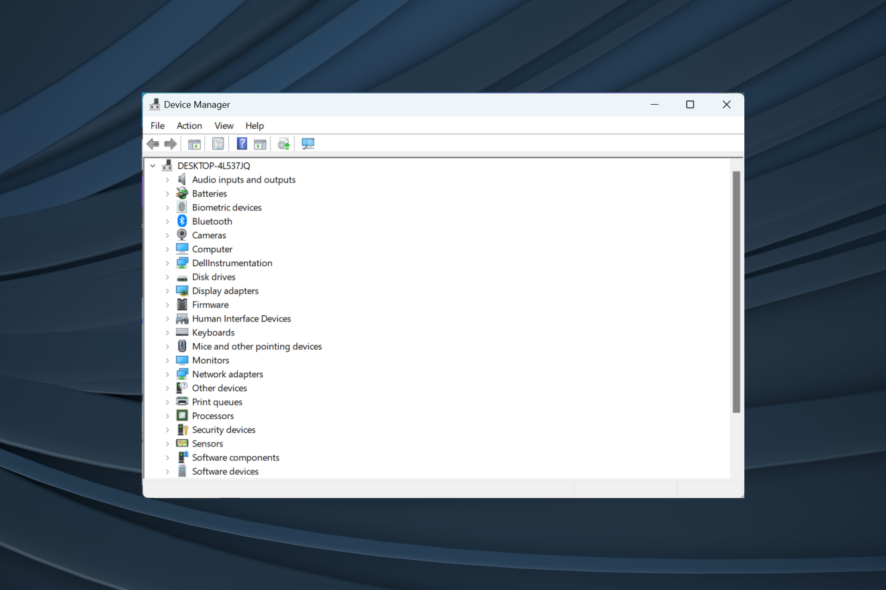886x590 pixels.
Task: Select the Sensors icon
Action: [x=182, y=443]
